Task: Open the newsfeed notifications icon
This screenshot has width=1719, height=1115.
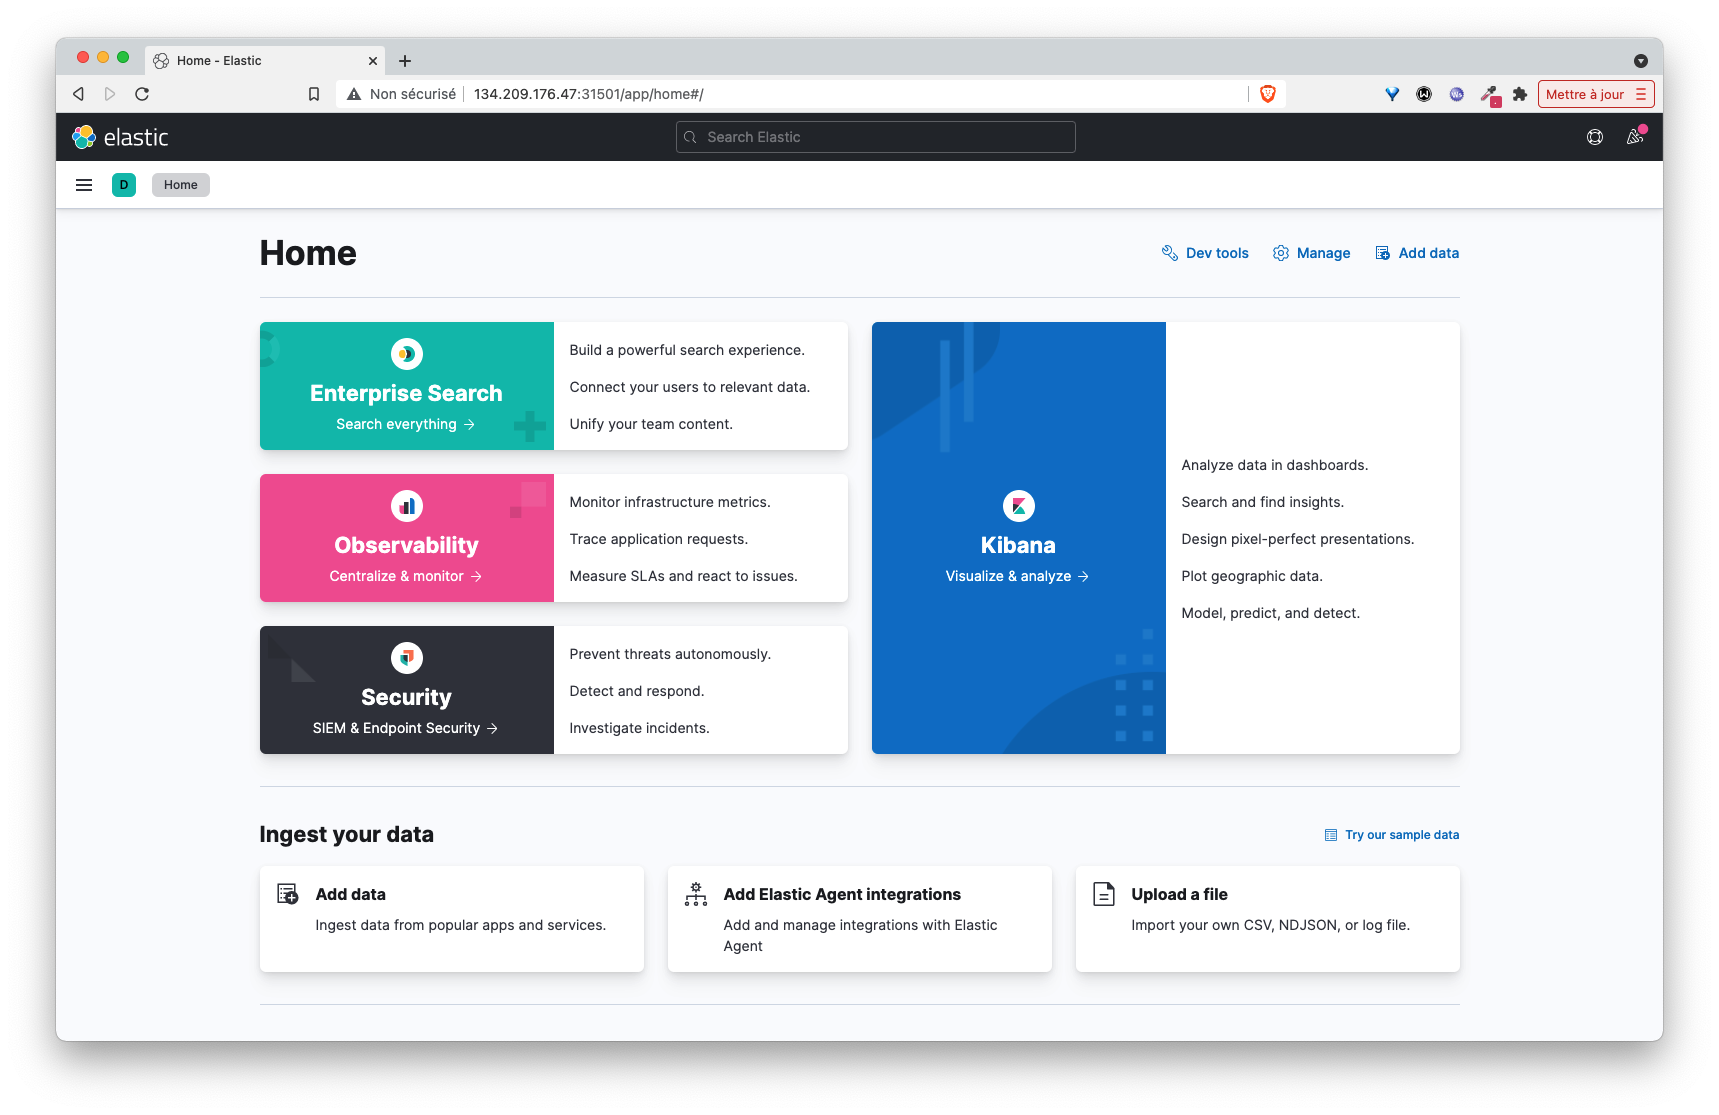Action: click(x=1635, y=137)
